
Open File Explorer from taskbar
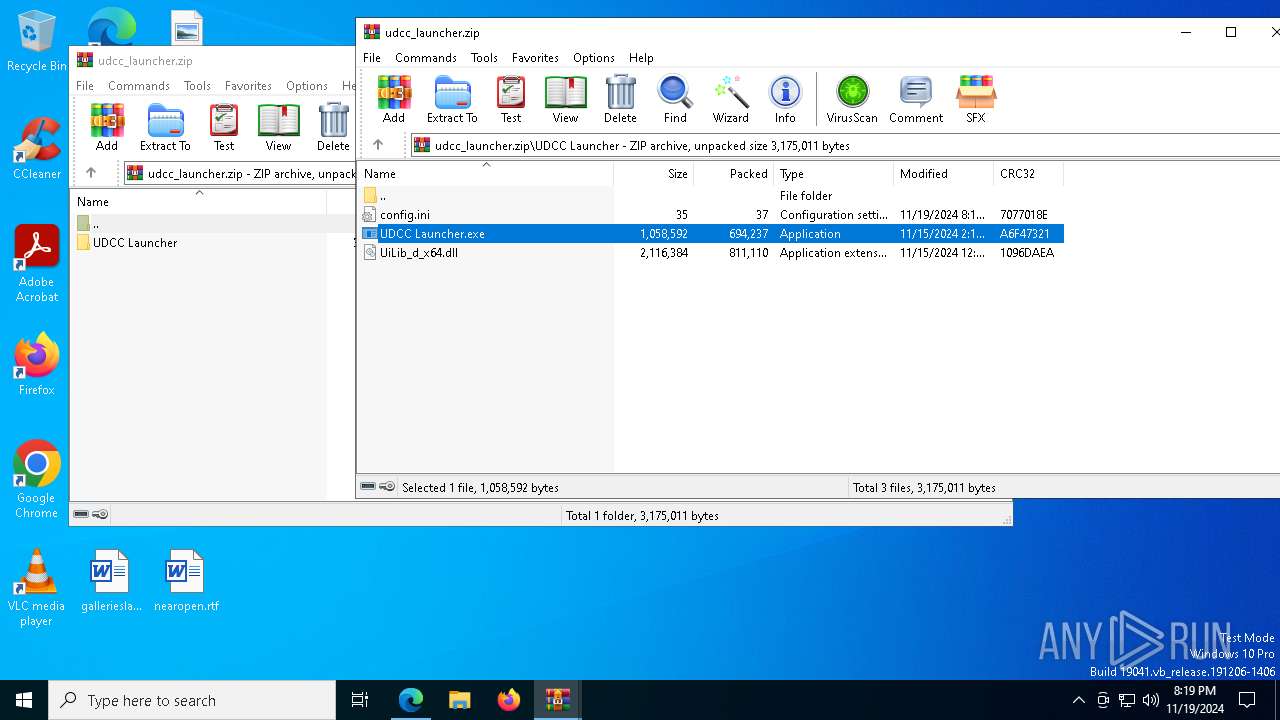(x=460, y=700)
